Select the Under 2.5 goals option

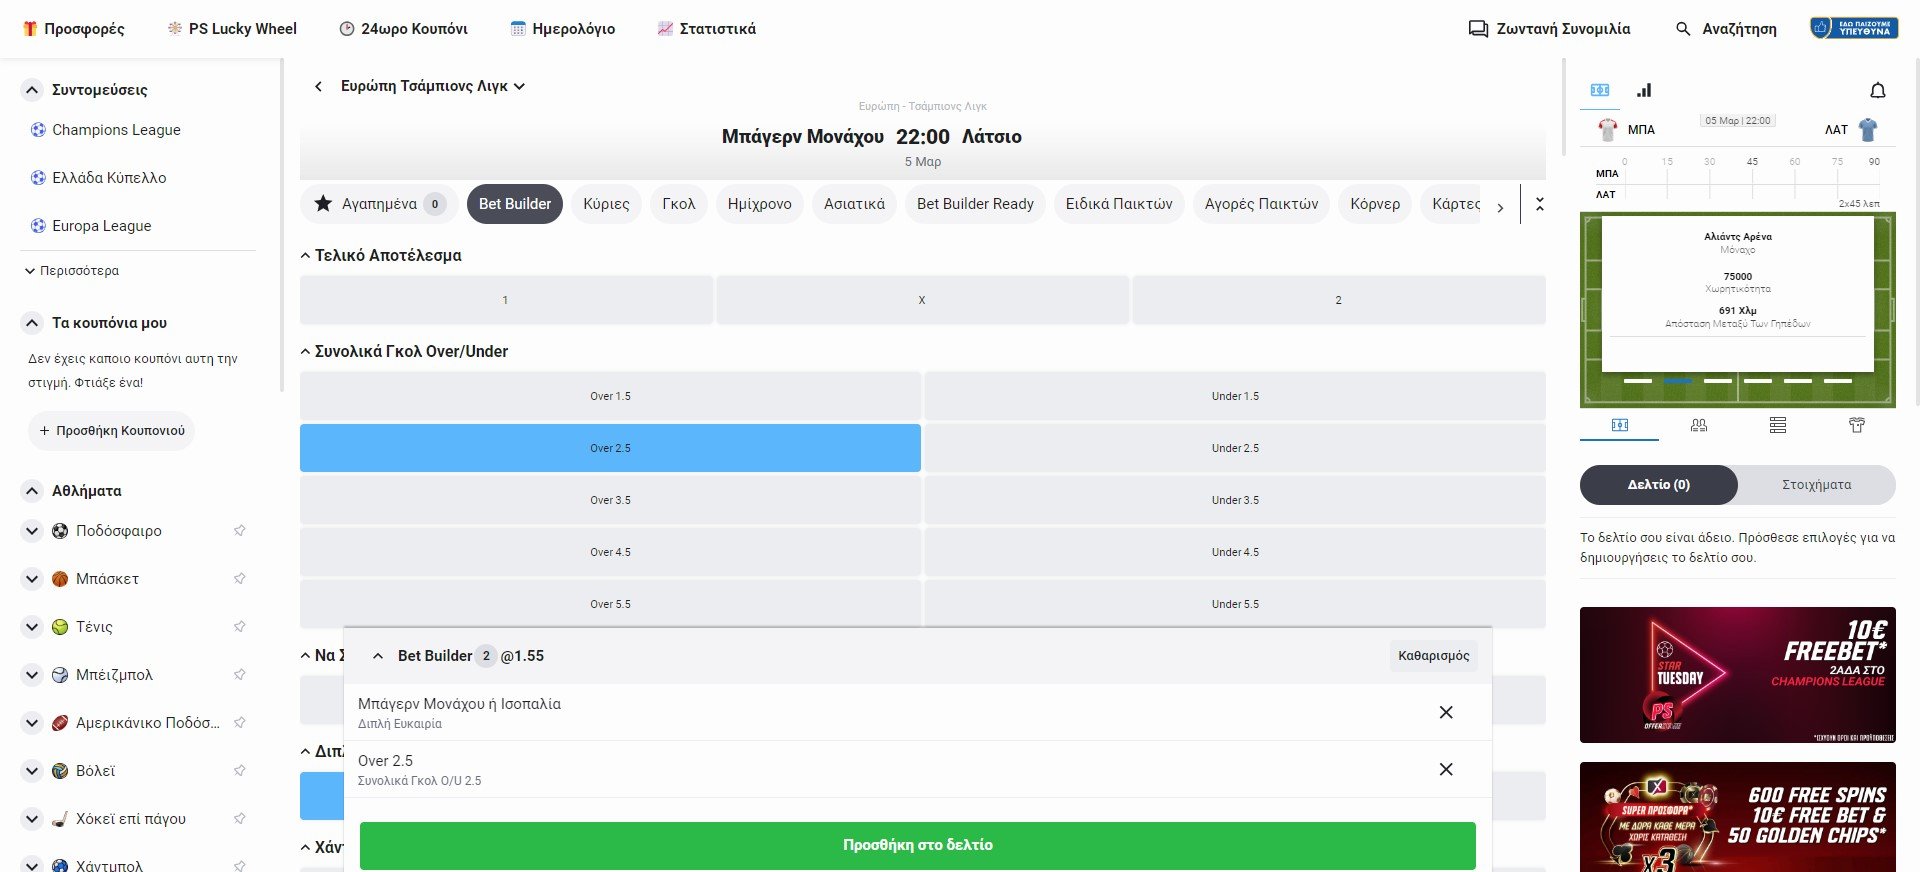point(1234,448)
